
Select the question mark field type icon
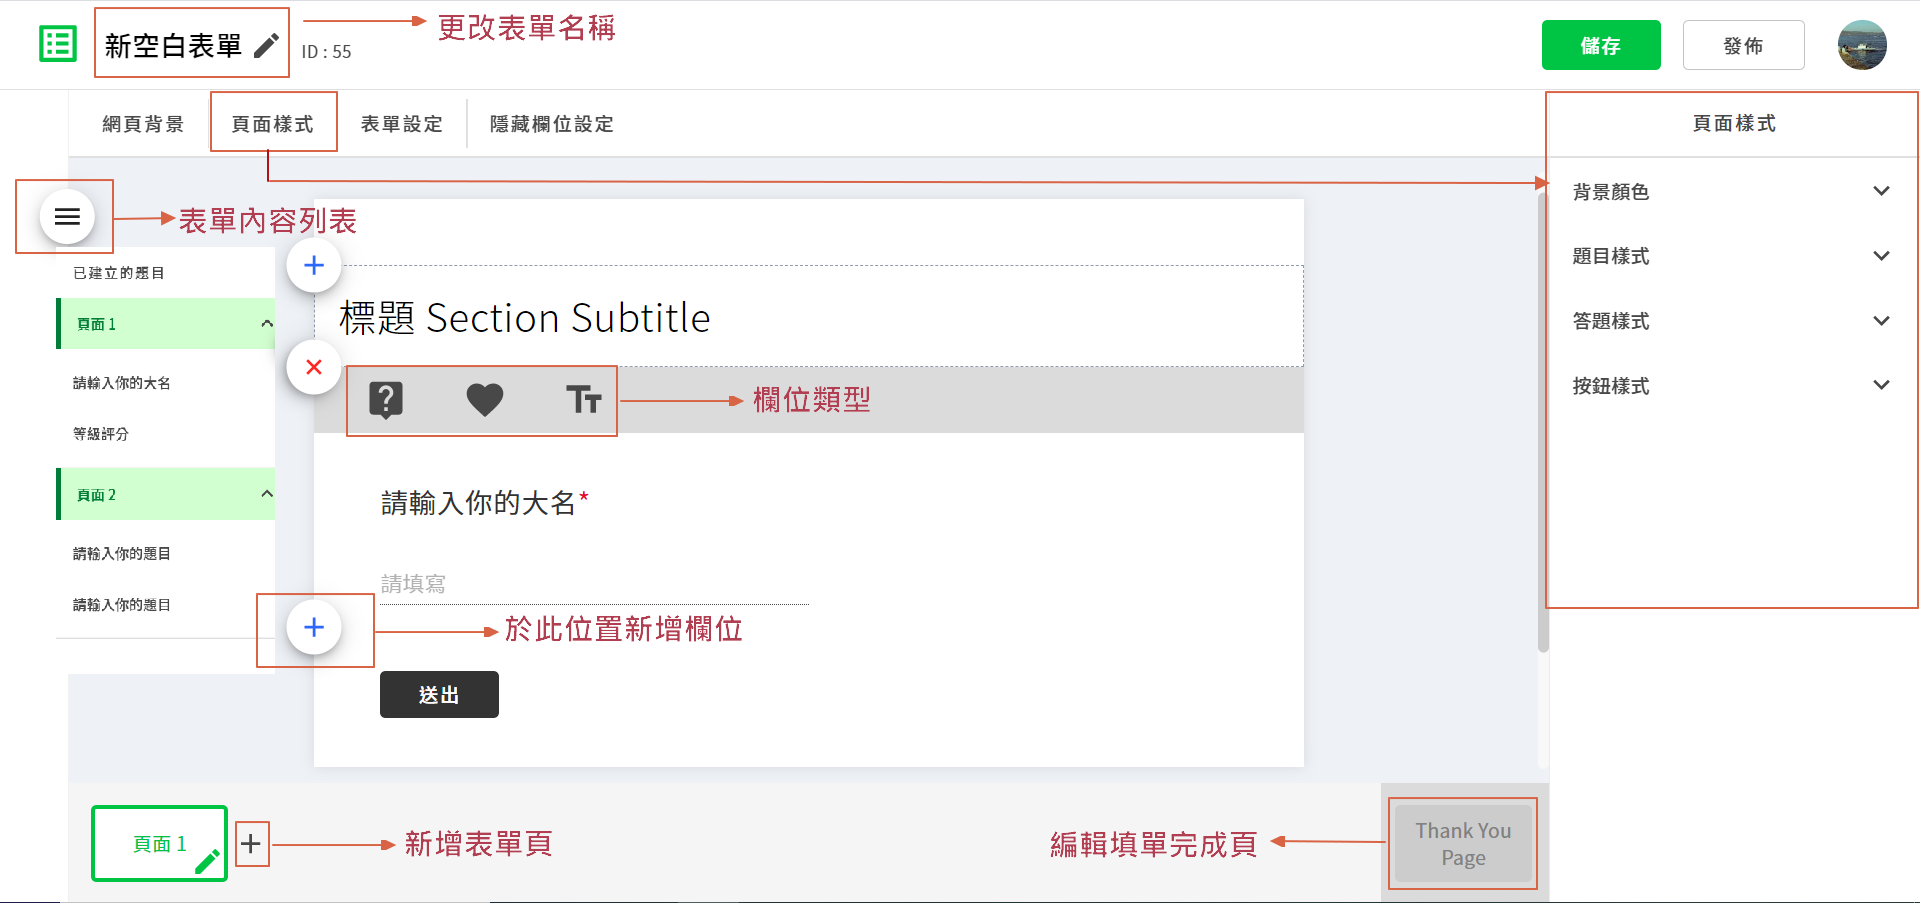click(386, 400)
